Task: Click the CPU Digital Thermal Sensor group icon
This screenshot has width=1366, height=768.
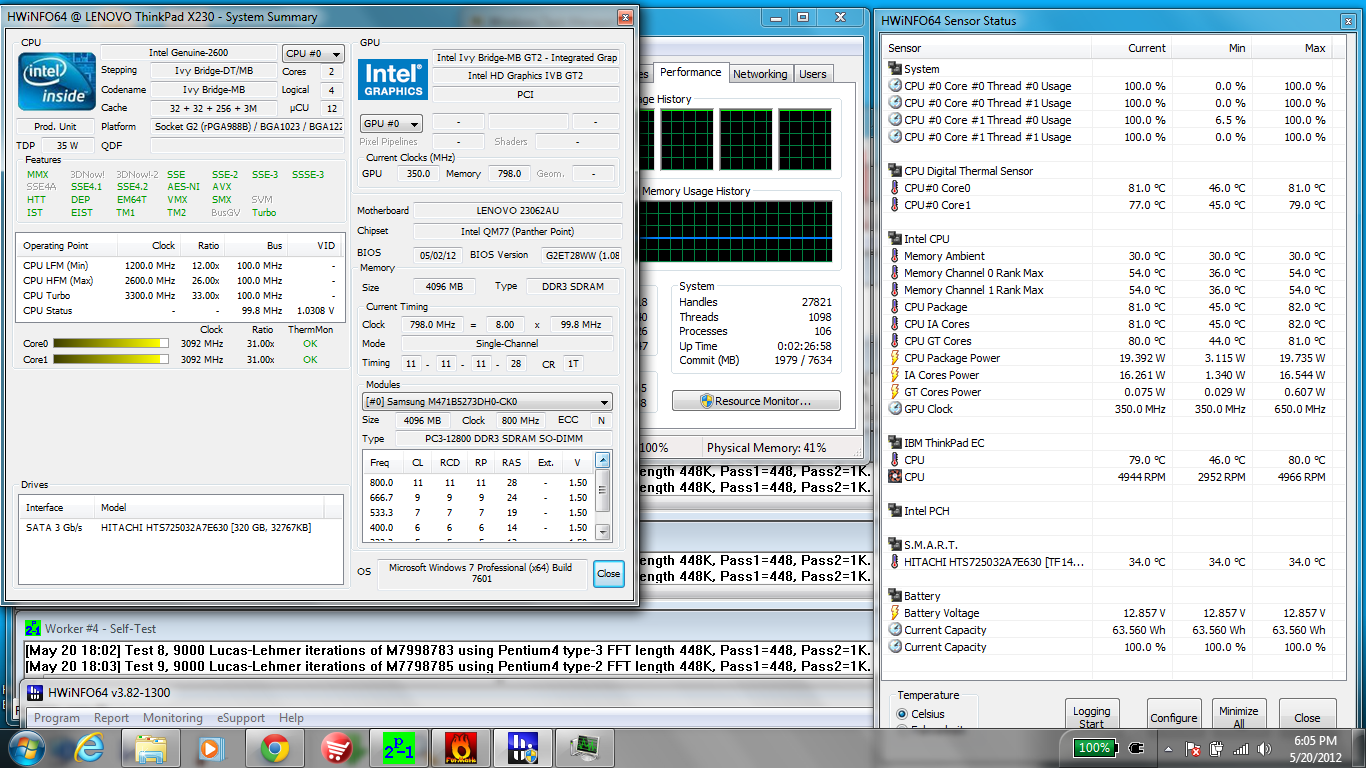Action: pos(895,171)
